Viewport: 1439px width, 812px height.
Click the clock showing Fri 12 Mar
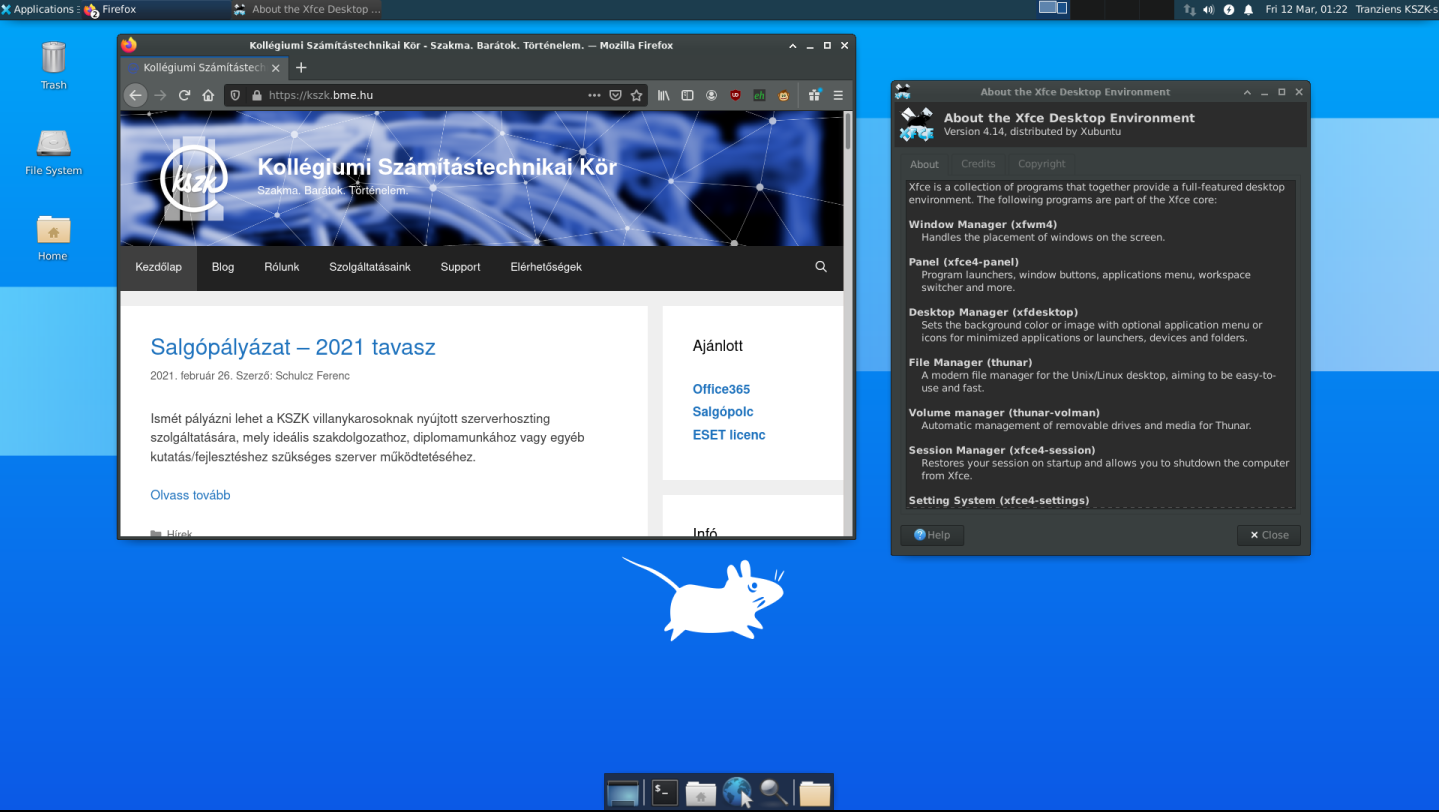pos(1306,9)
